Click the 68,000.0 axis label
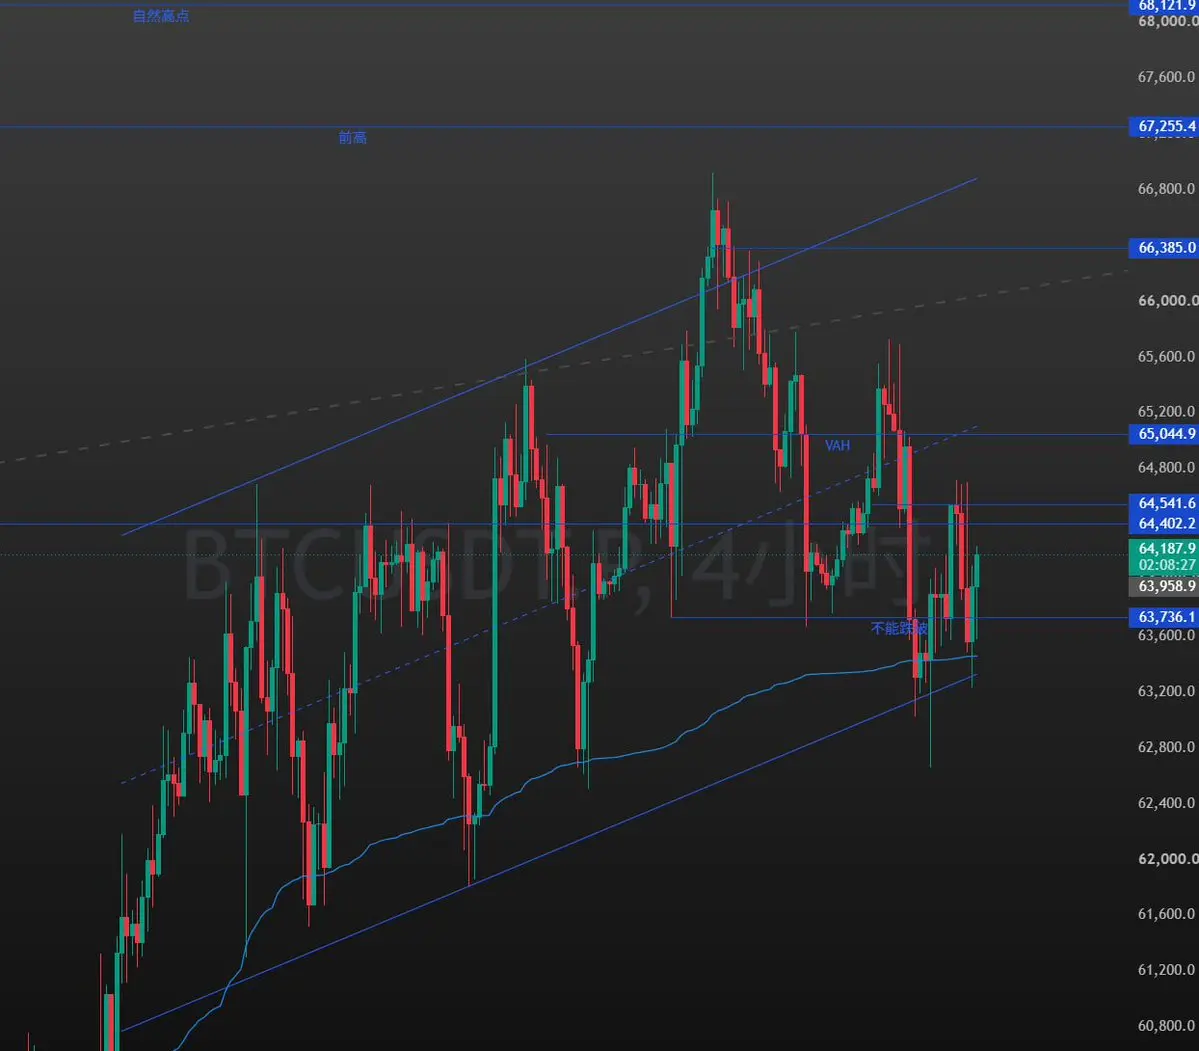 click(1168, 21)
